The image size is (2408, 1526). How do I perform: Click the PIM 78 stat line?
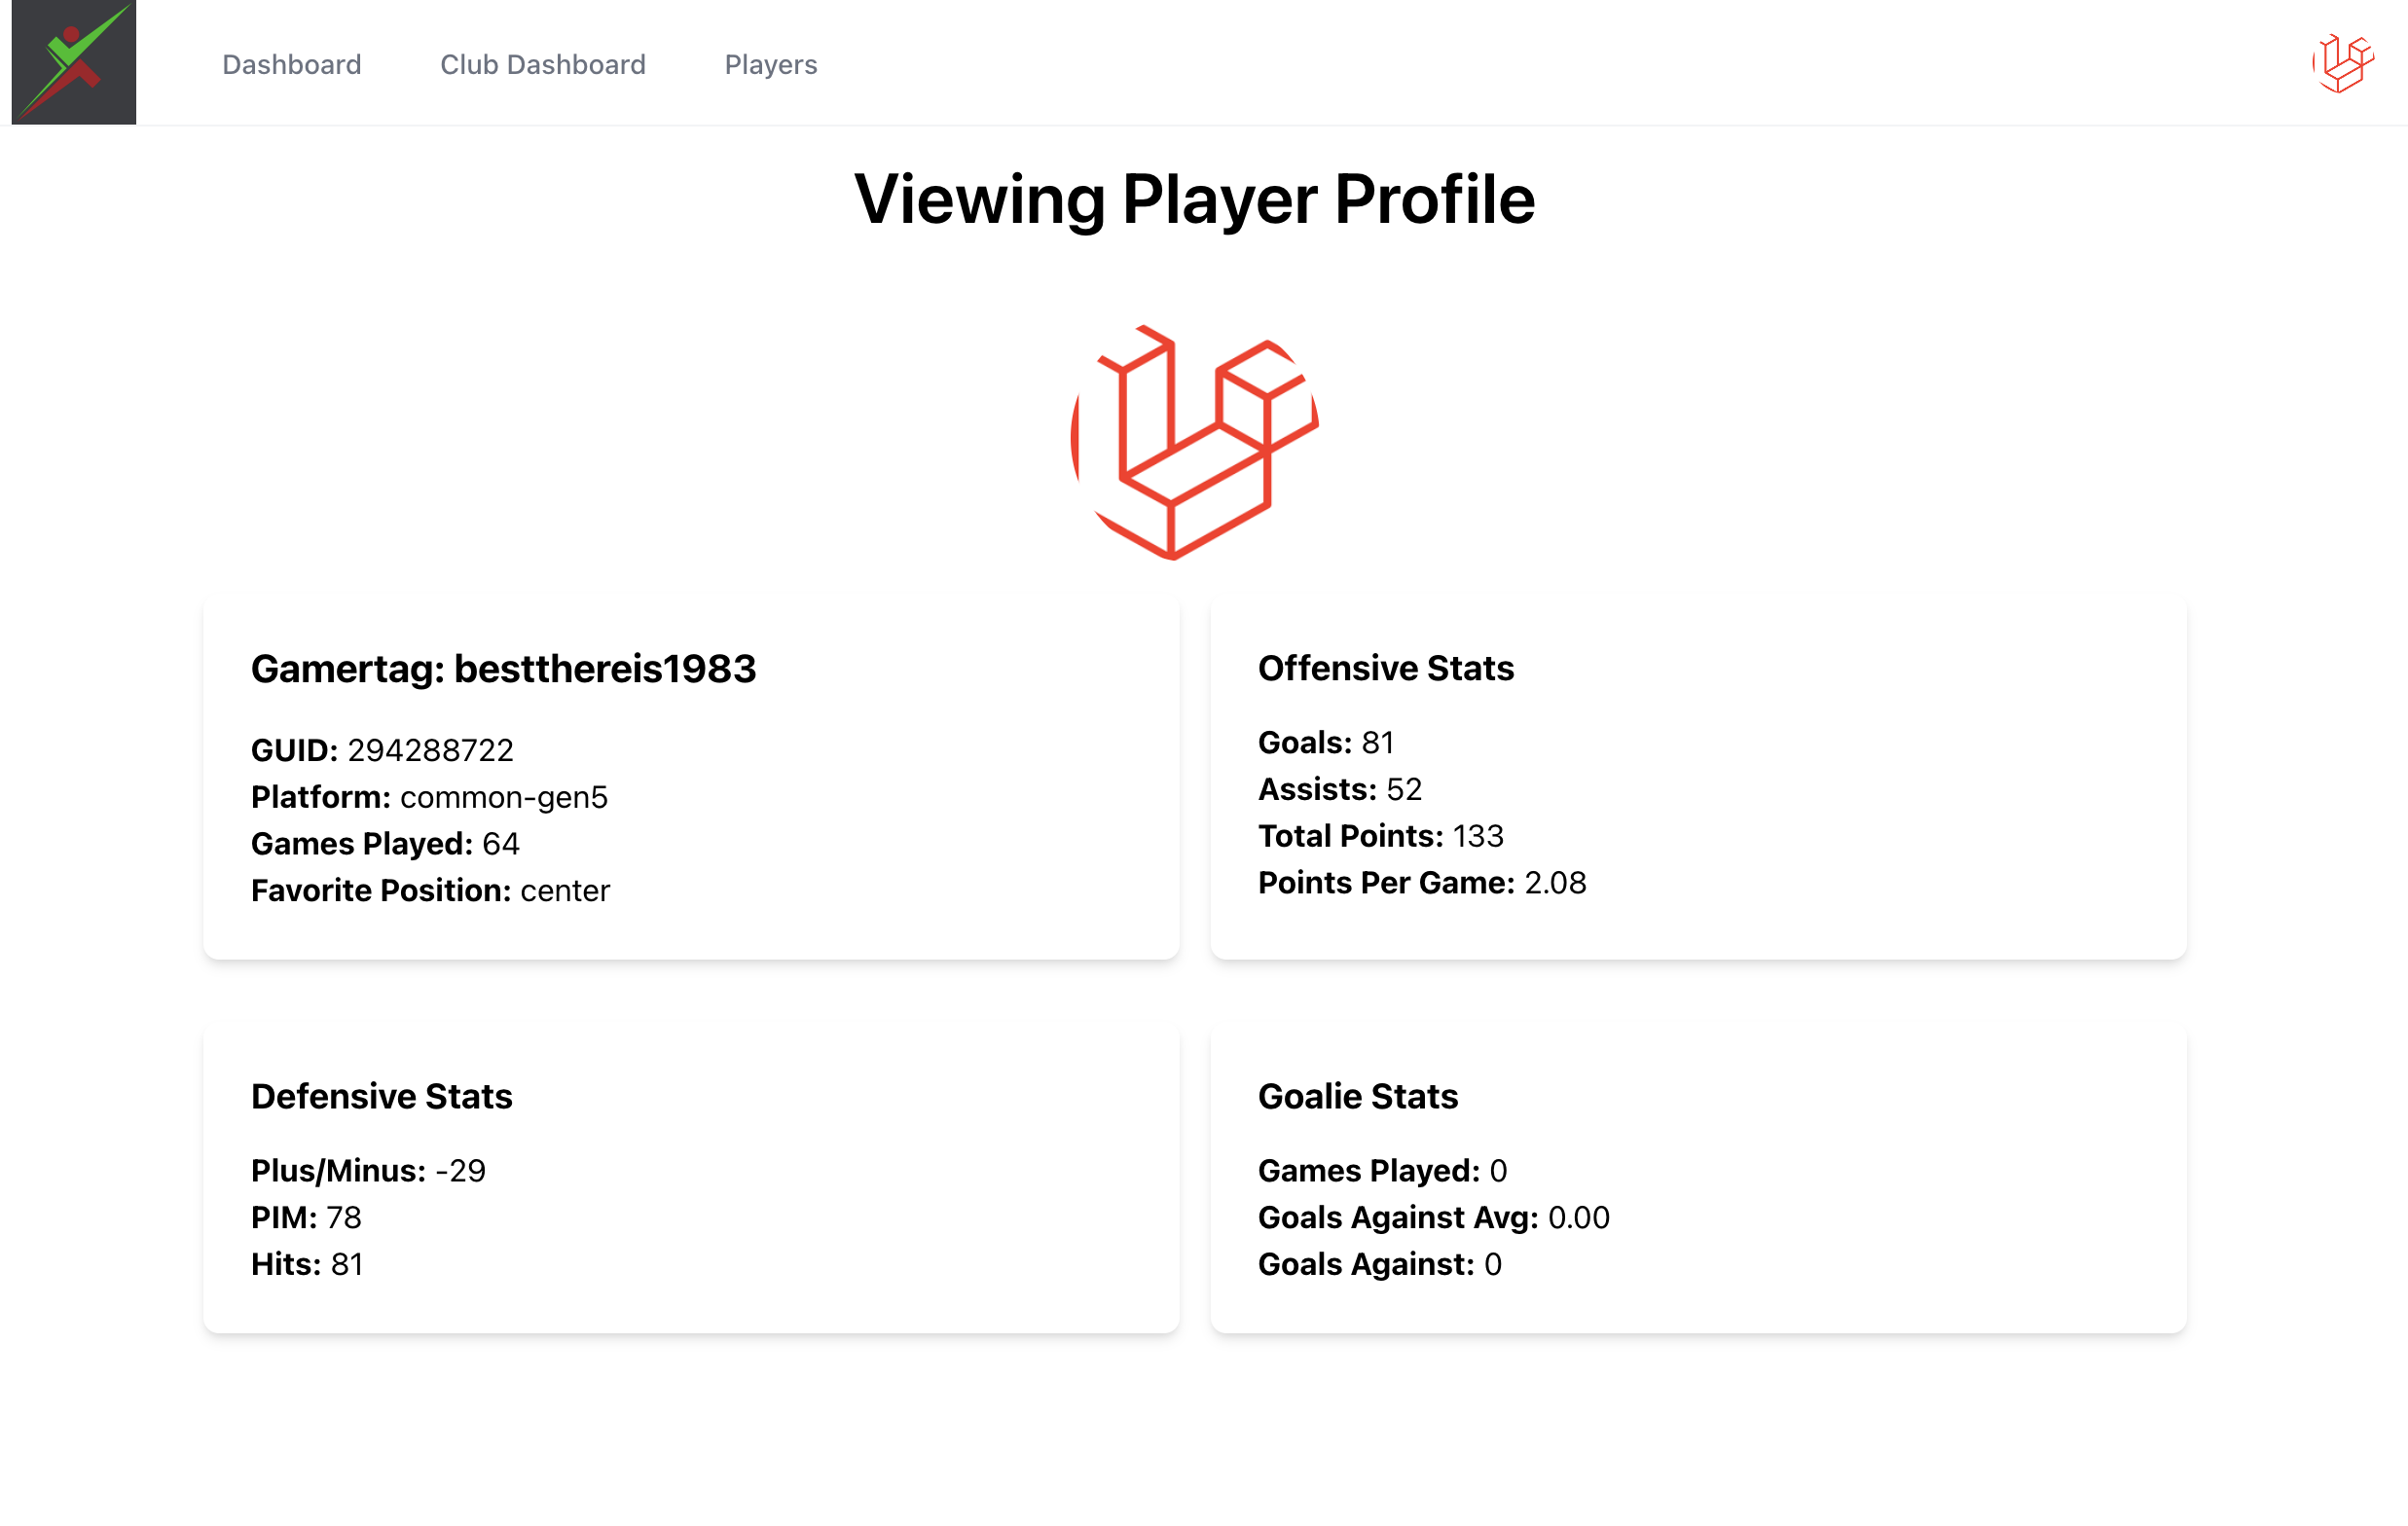click(306, 1217)
